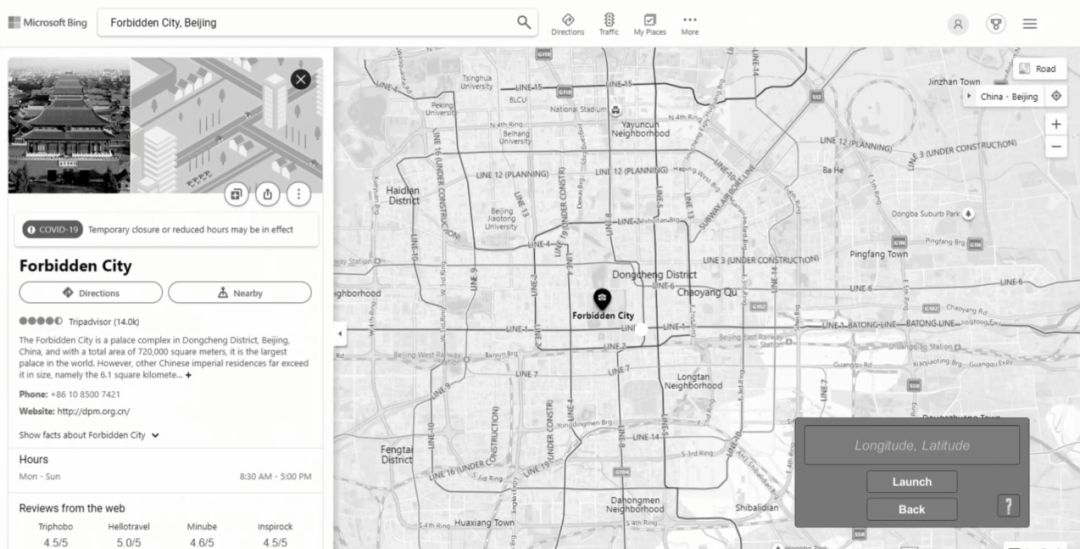Open the More menu
Viewport: 1080px width, 549px height.
click(689, 24)
